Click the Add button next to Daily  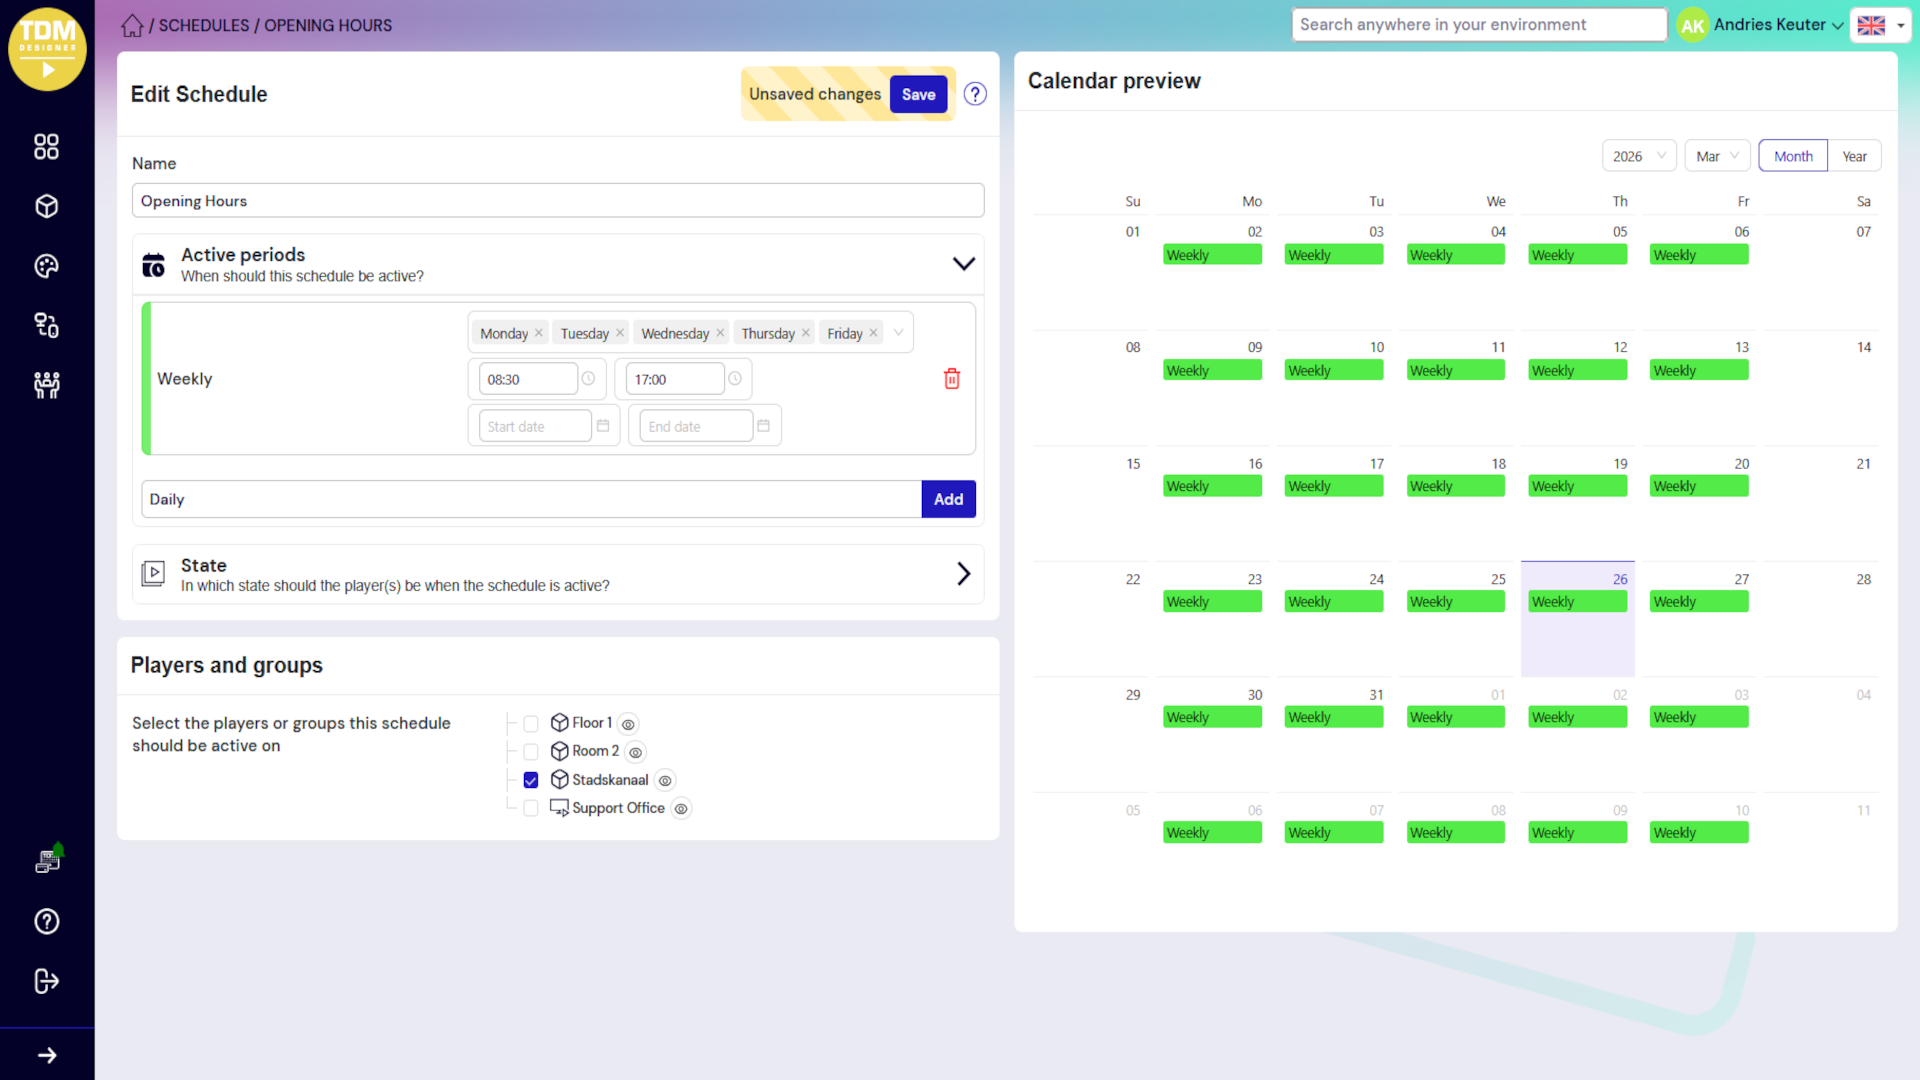948,499
